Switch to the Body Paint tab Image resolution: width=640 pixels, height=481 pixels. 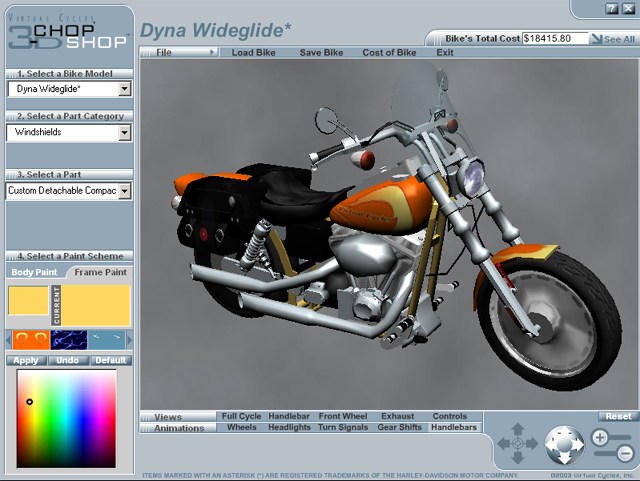[x=35, y=272]
